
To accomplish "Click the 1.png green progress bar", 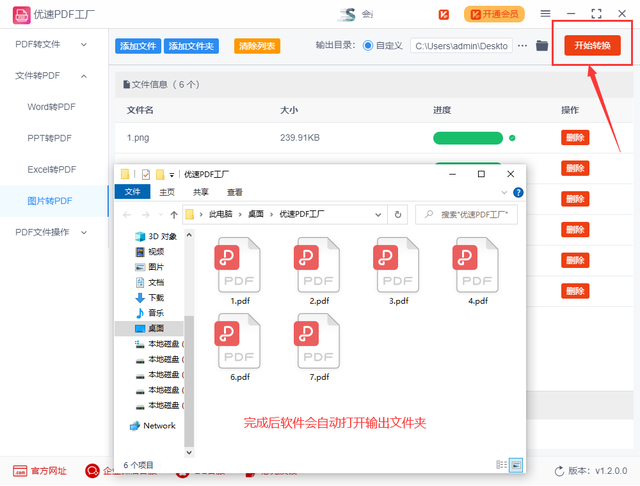I will pyautogui.click(x=467, y=138).
